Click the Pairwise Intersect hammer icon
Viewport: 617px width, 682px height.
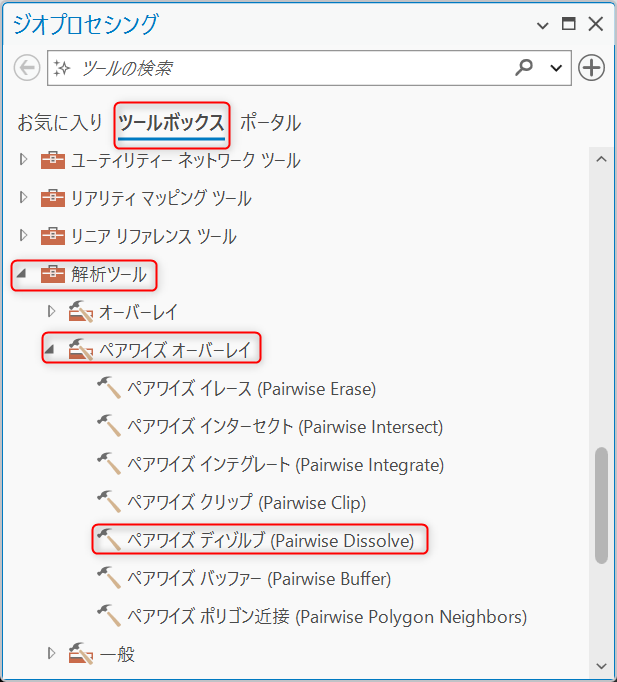click(109, 426)
